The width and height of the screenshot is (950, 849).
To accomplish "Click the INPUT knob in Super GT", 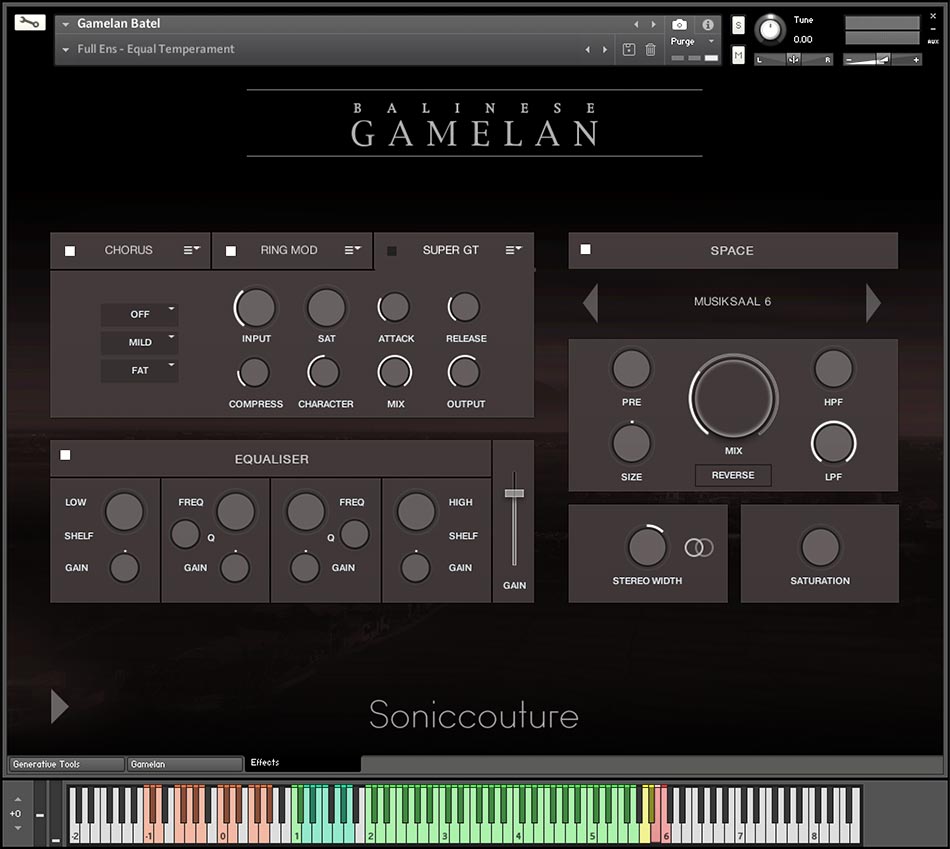I will [256, 308].
